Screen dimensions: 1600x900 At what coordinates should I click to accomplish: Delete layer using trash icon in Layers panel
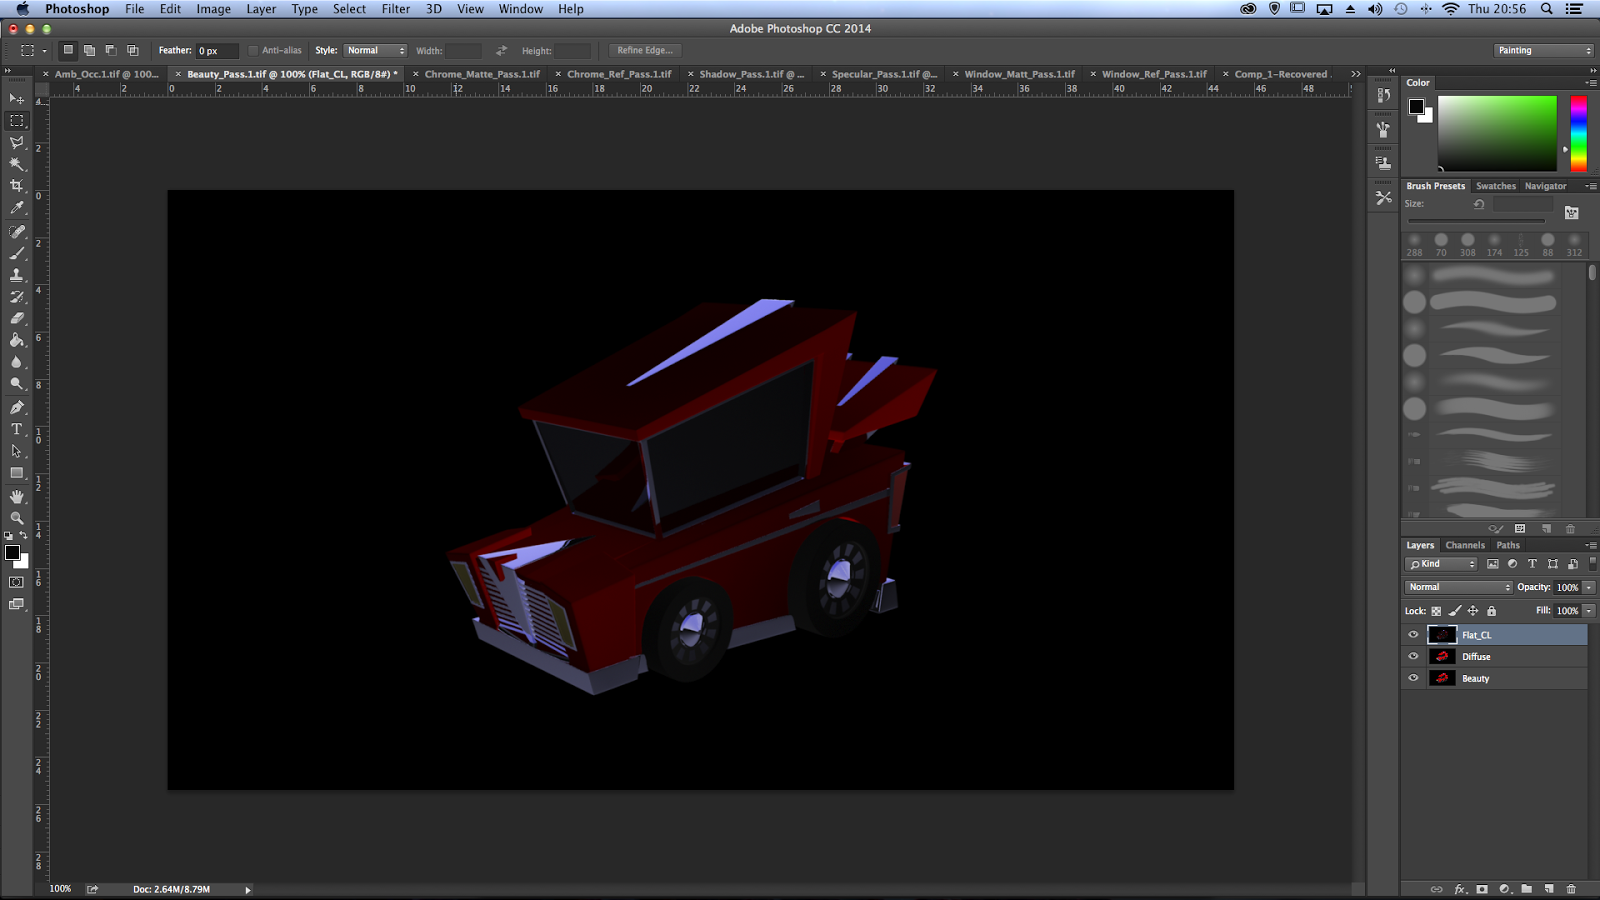tap(1571, 889)
